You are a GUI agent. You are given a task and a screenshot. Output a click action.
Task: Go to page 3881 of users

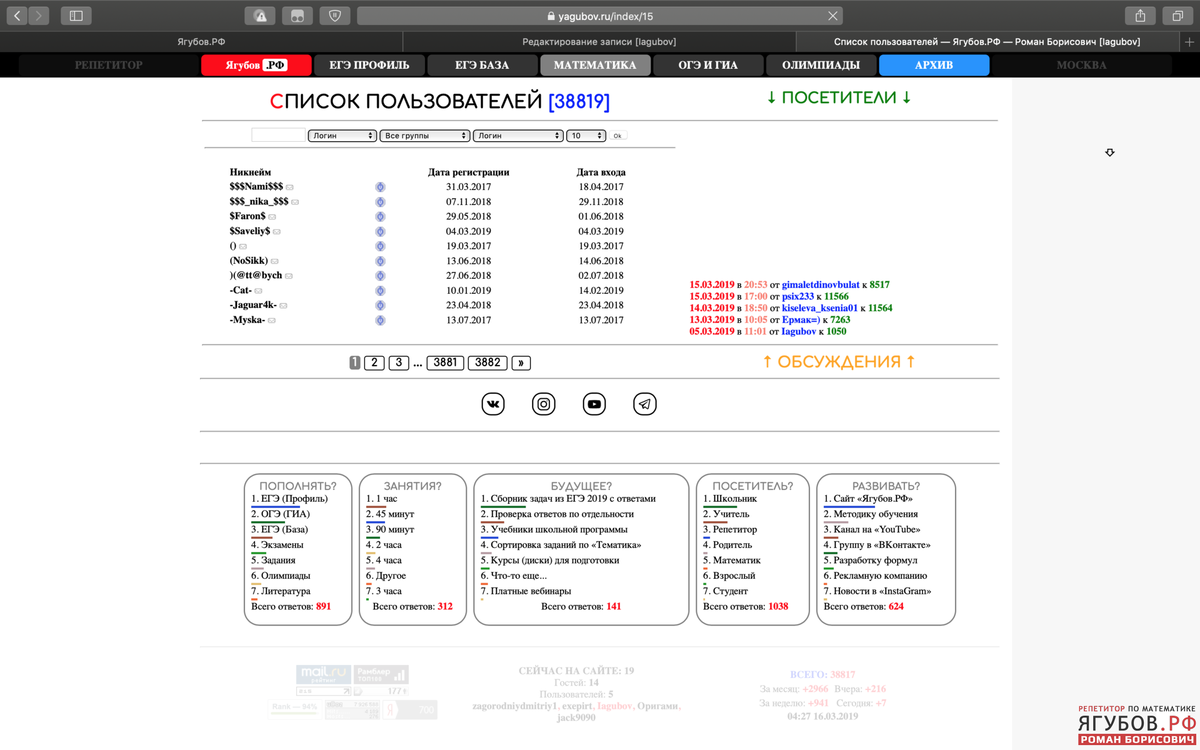[x=445, y=363]
